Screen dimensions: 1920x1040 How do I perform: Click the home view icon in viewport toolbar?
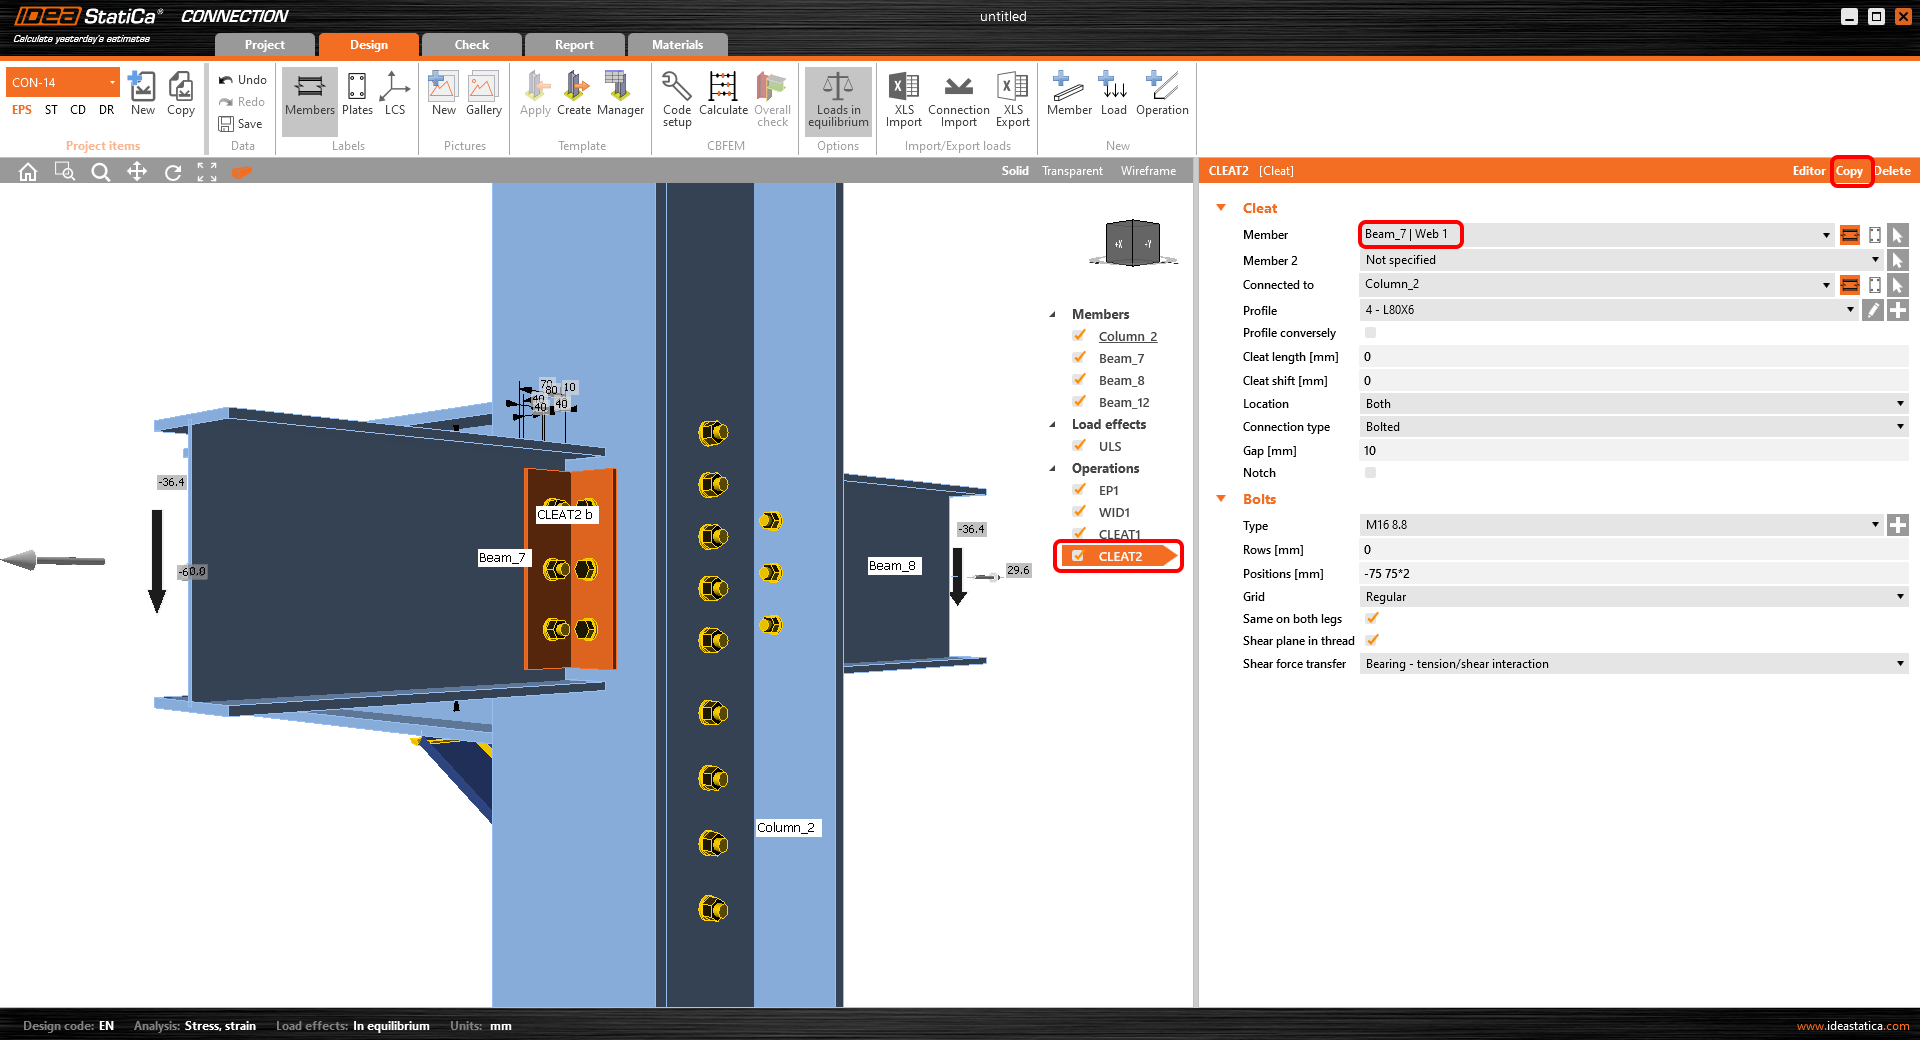click(x=28, y=172)
